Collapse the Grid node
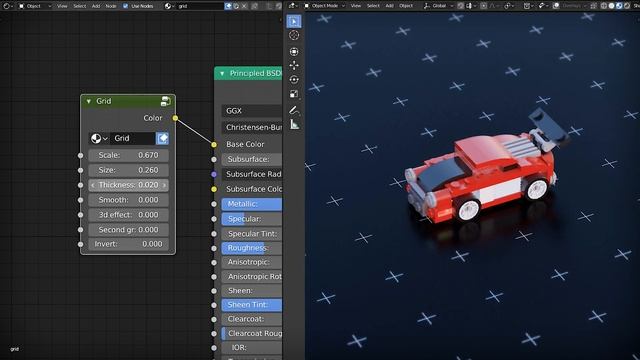The image size is (640, 360). tap(89, 101)
